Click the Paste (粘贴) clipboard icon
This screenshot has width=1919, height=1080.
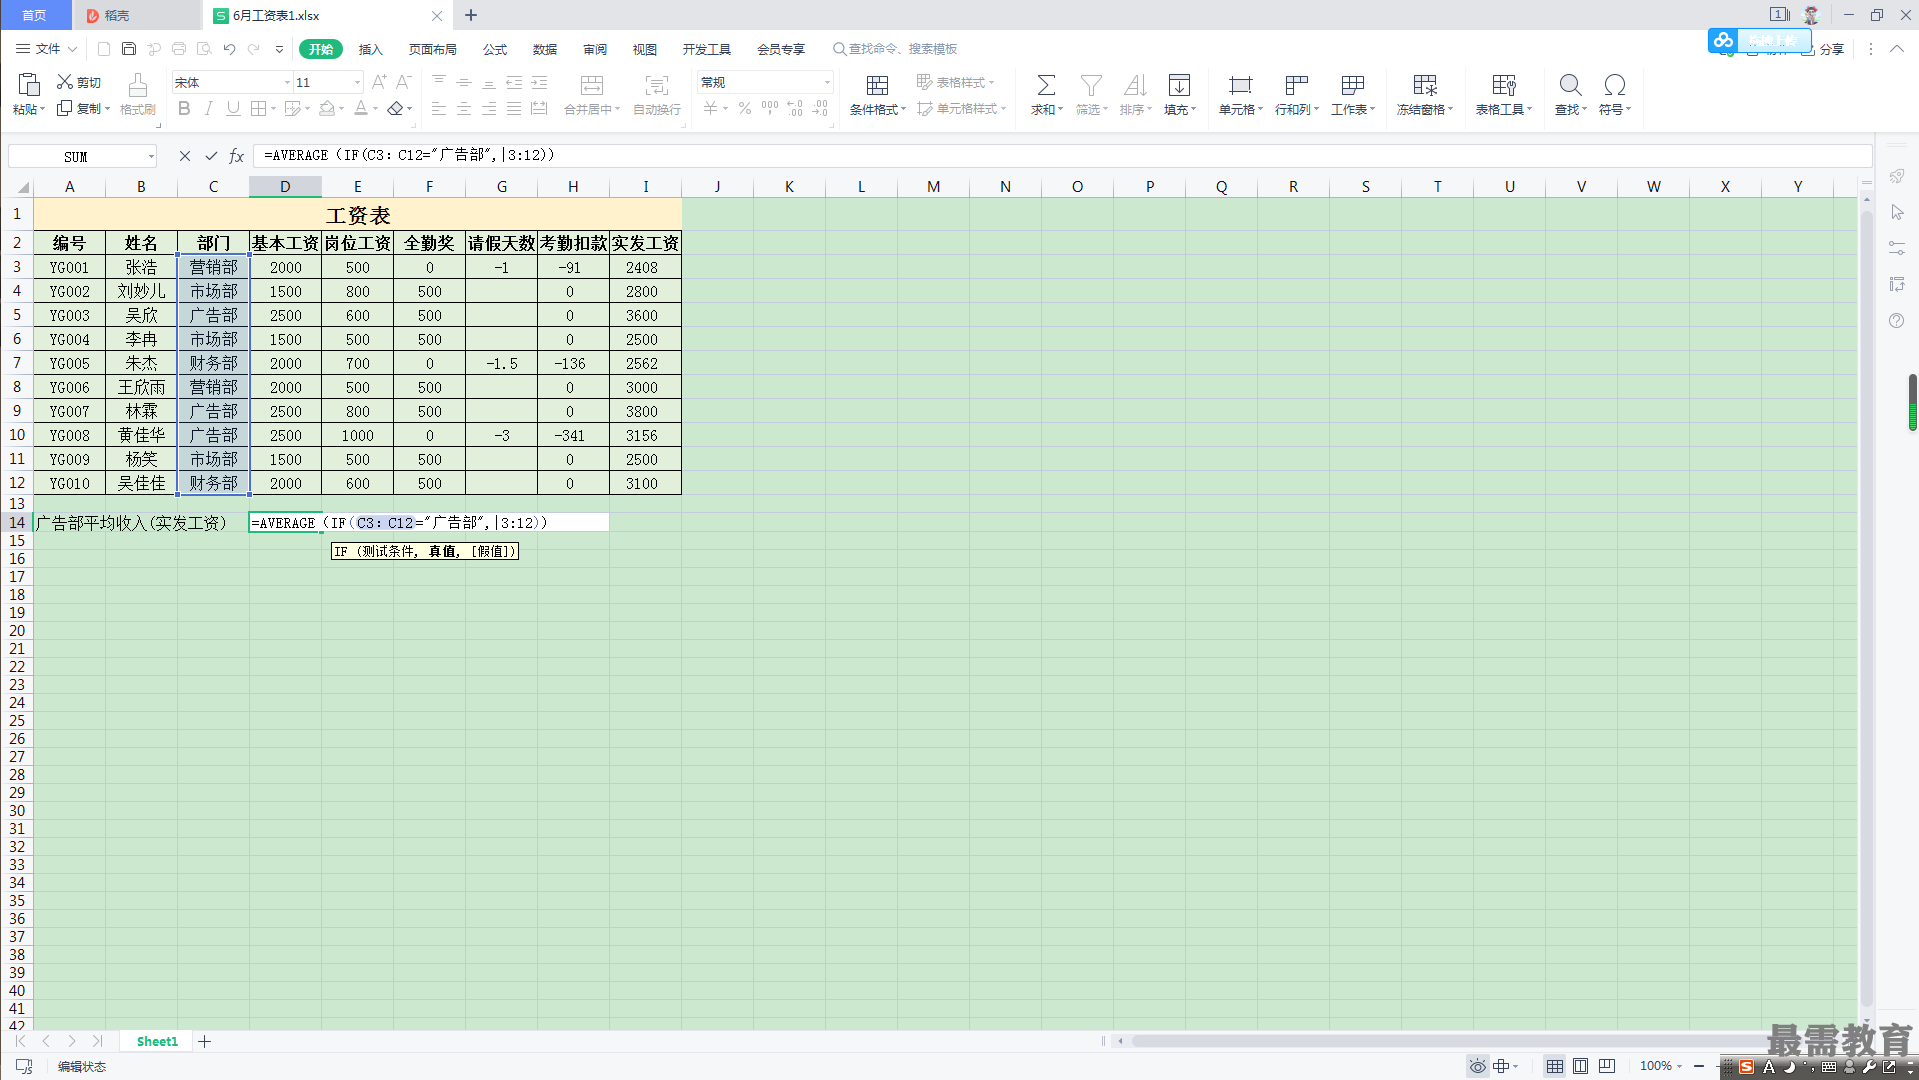pyautogui.click(x=28, y=85)
